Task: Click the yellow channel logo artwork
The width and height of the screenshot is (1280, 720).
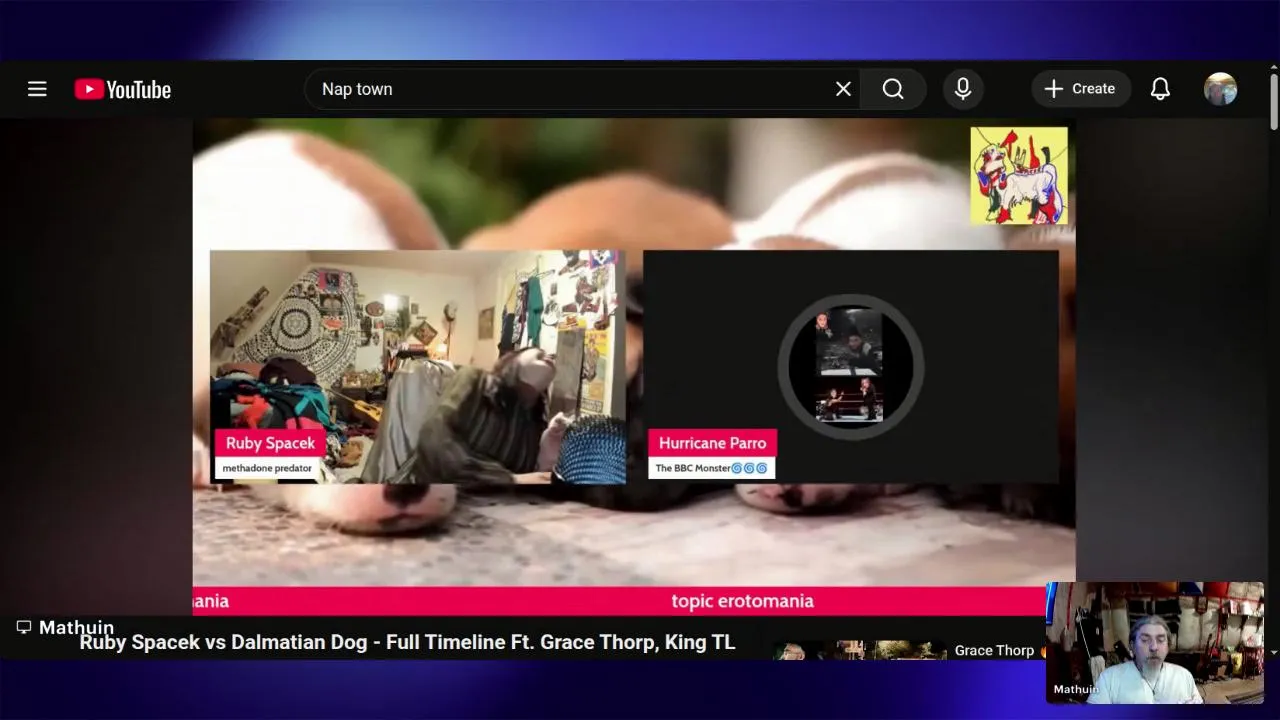Action: click(1019, 176)
